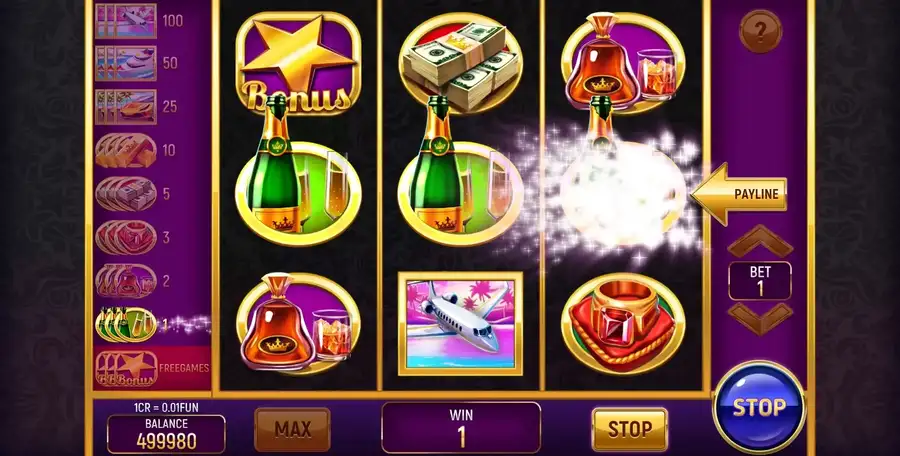Hit the round blue STOP button
This screenshot has height=456, width=900.
coord(759,407)
